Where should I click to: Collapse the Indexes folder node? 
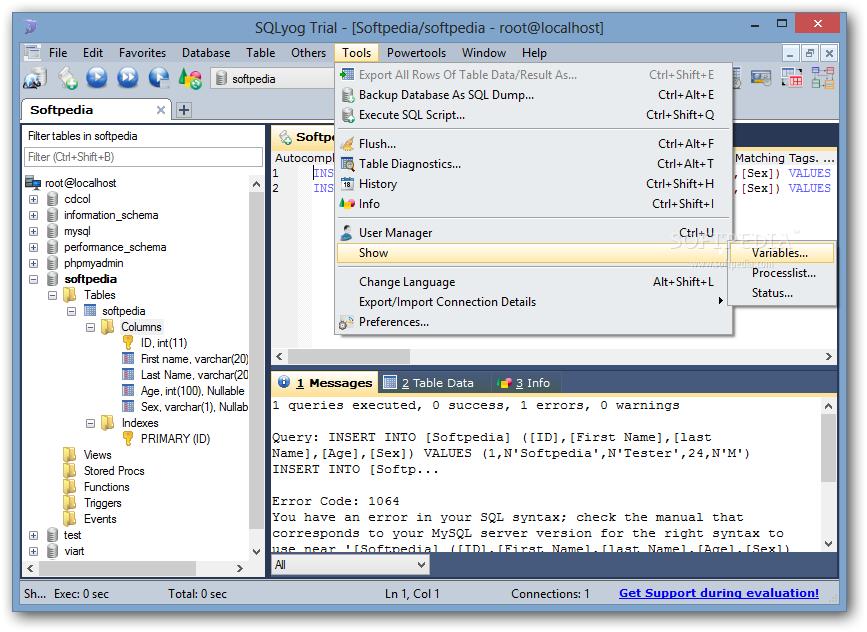[90, 424]
